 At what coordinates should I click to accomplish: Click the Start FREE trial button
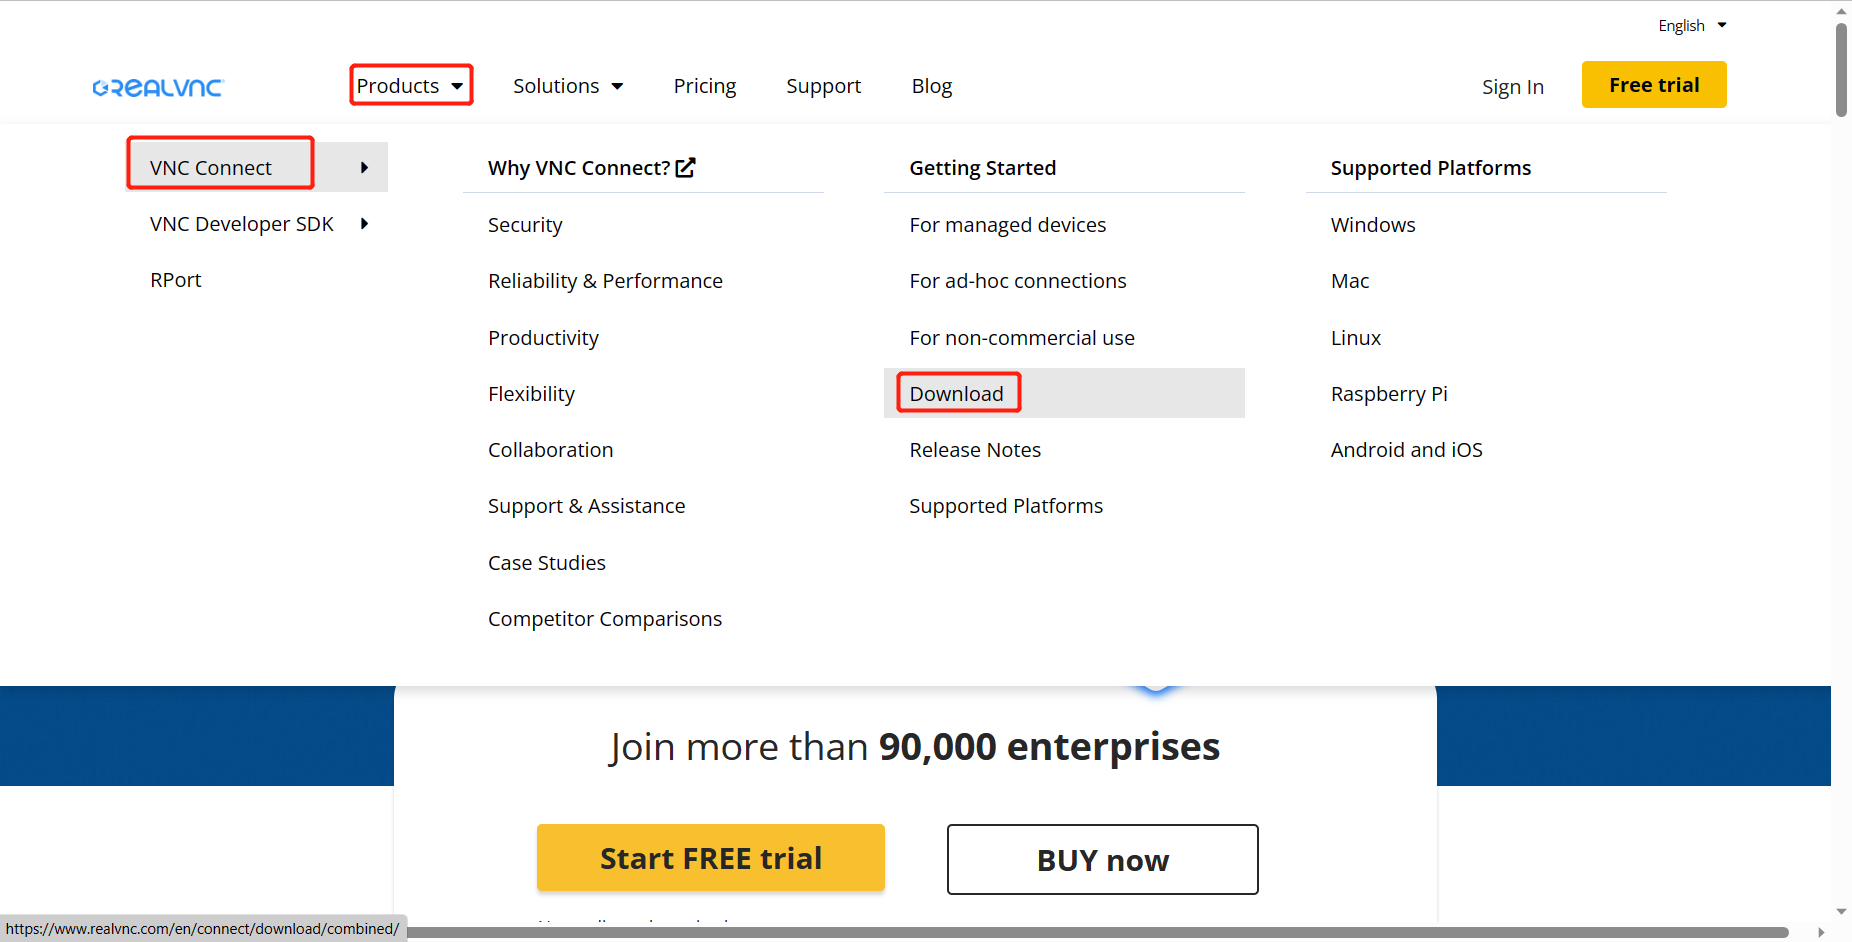coord(711,858)
